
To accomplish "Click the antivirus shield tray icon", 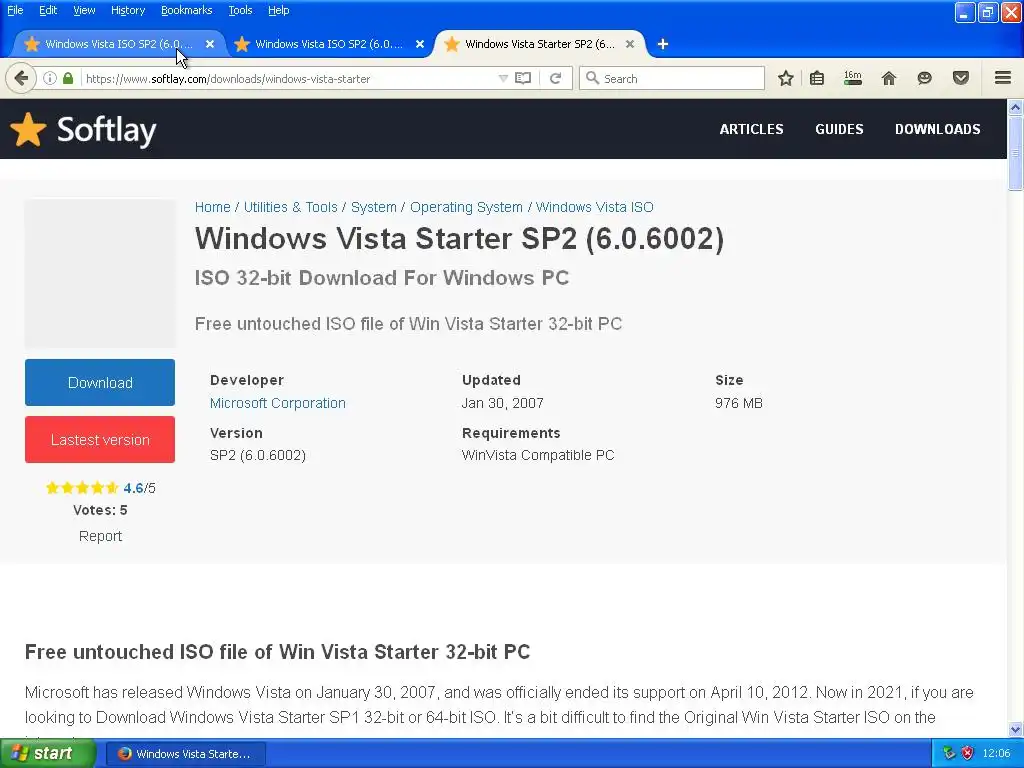I will tap(968, 754).
